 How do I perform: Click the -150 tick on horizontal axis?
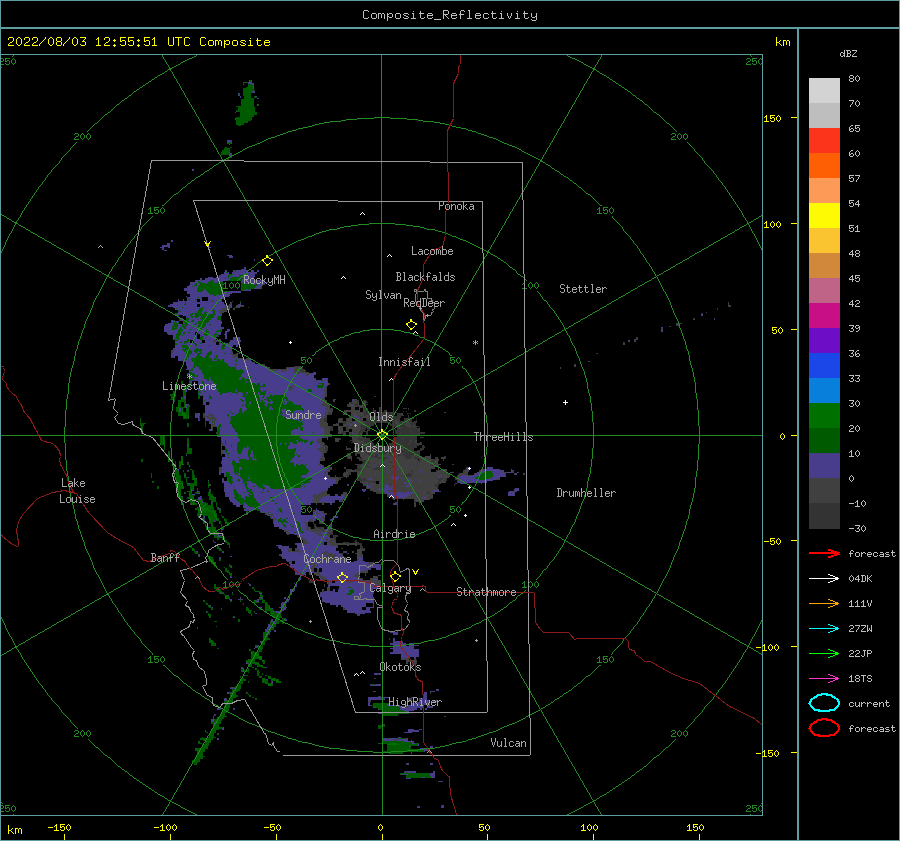coord(59,827)
